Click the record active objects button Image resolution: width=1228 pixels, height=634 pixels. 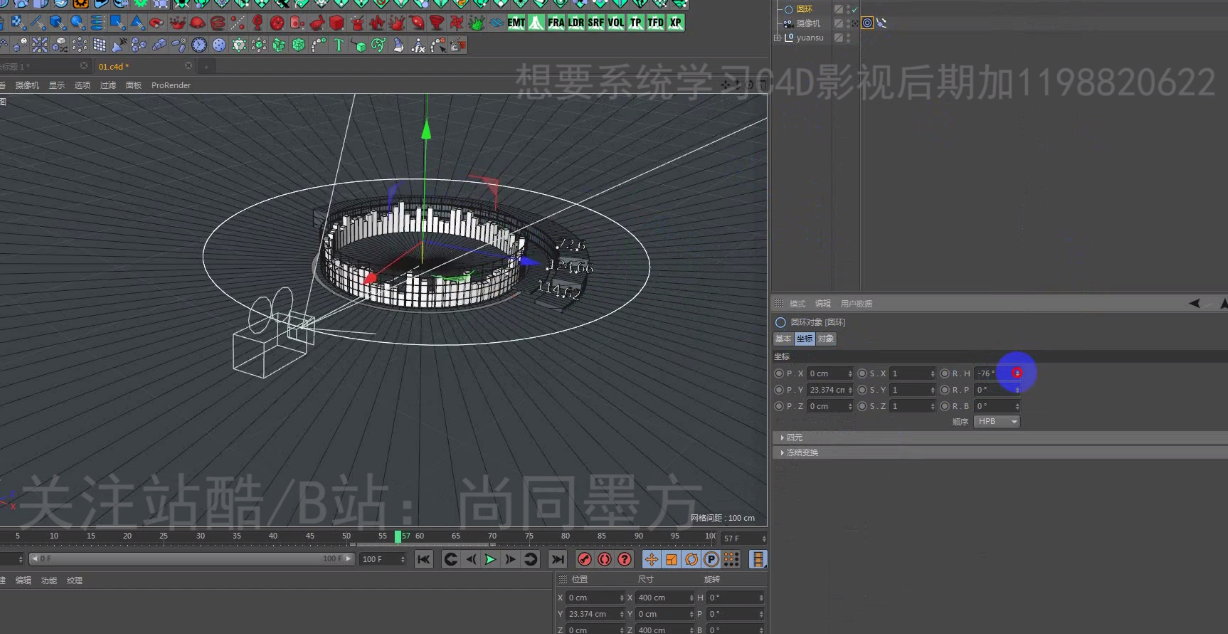pos(585,559)
